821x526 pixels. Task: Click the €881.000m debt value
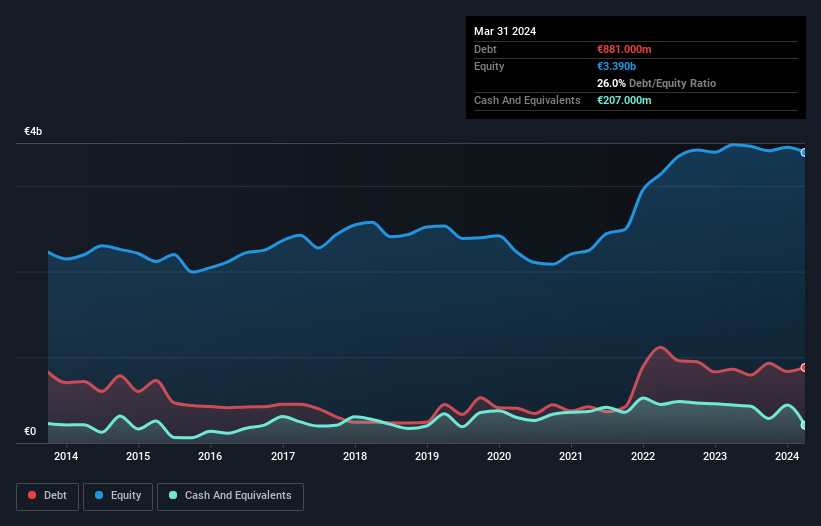coord(624,49)
